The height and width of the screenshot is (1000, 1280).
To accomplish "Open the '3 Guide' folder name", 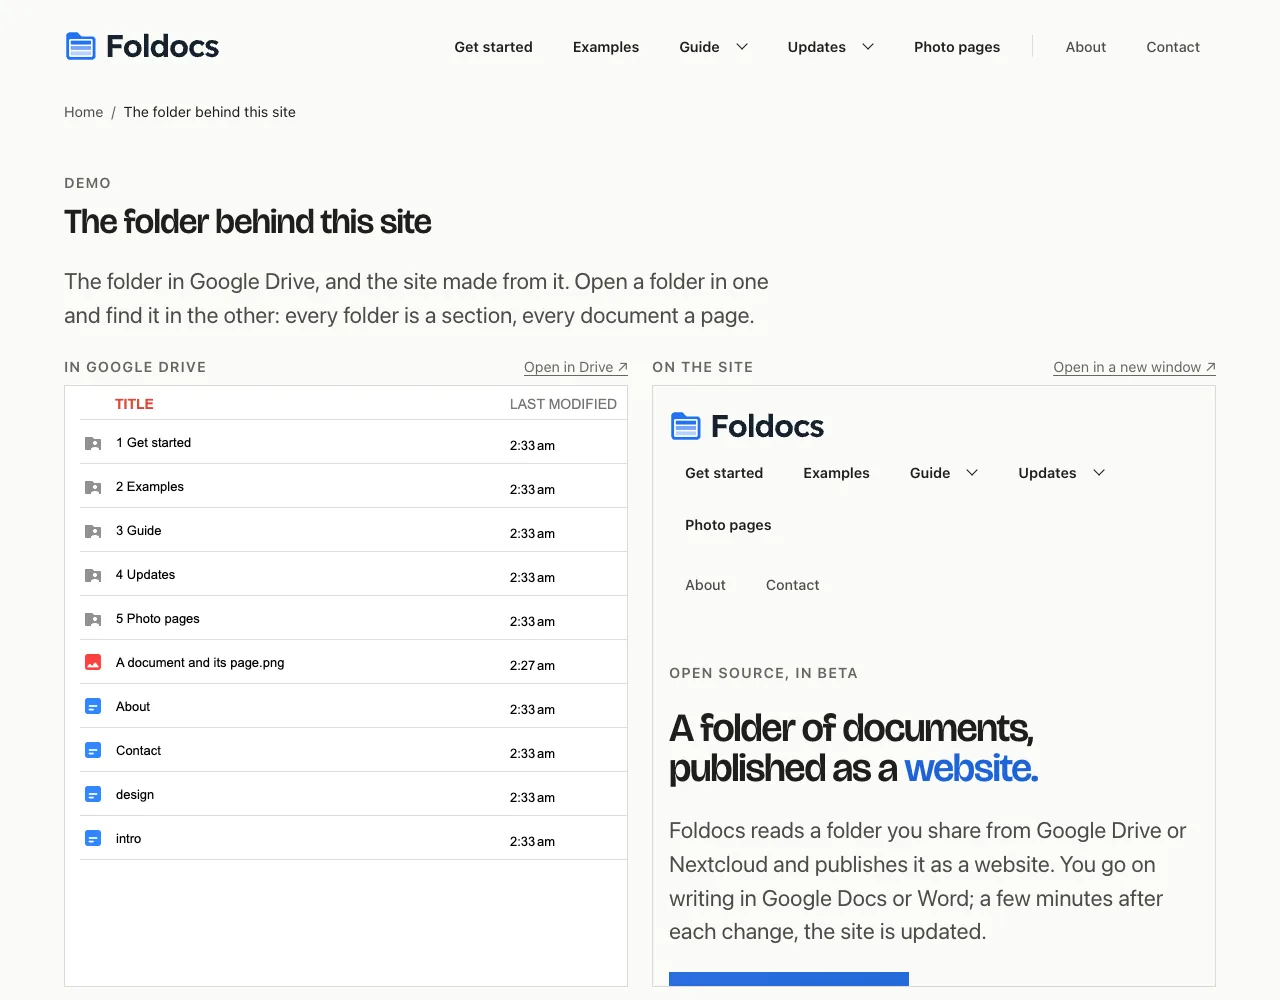I will click(138, 531).
